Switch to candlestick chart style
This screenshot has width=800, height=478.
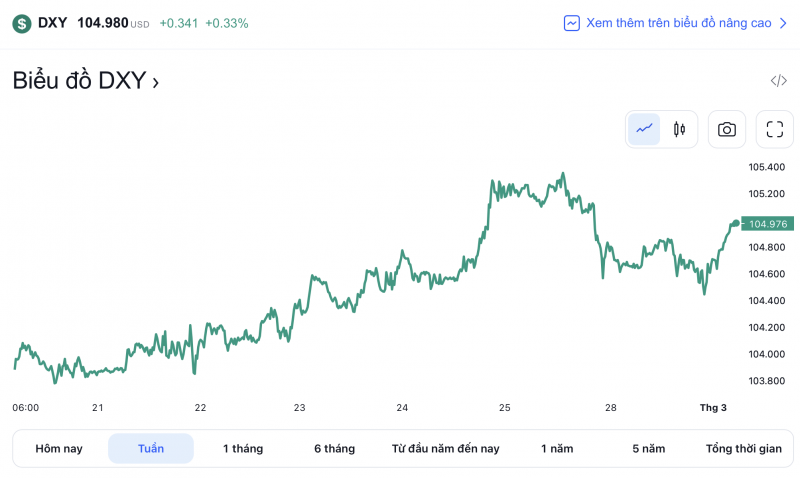click(x=679, y=129)
